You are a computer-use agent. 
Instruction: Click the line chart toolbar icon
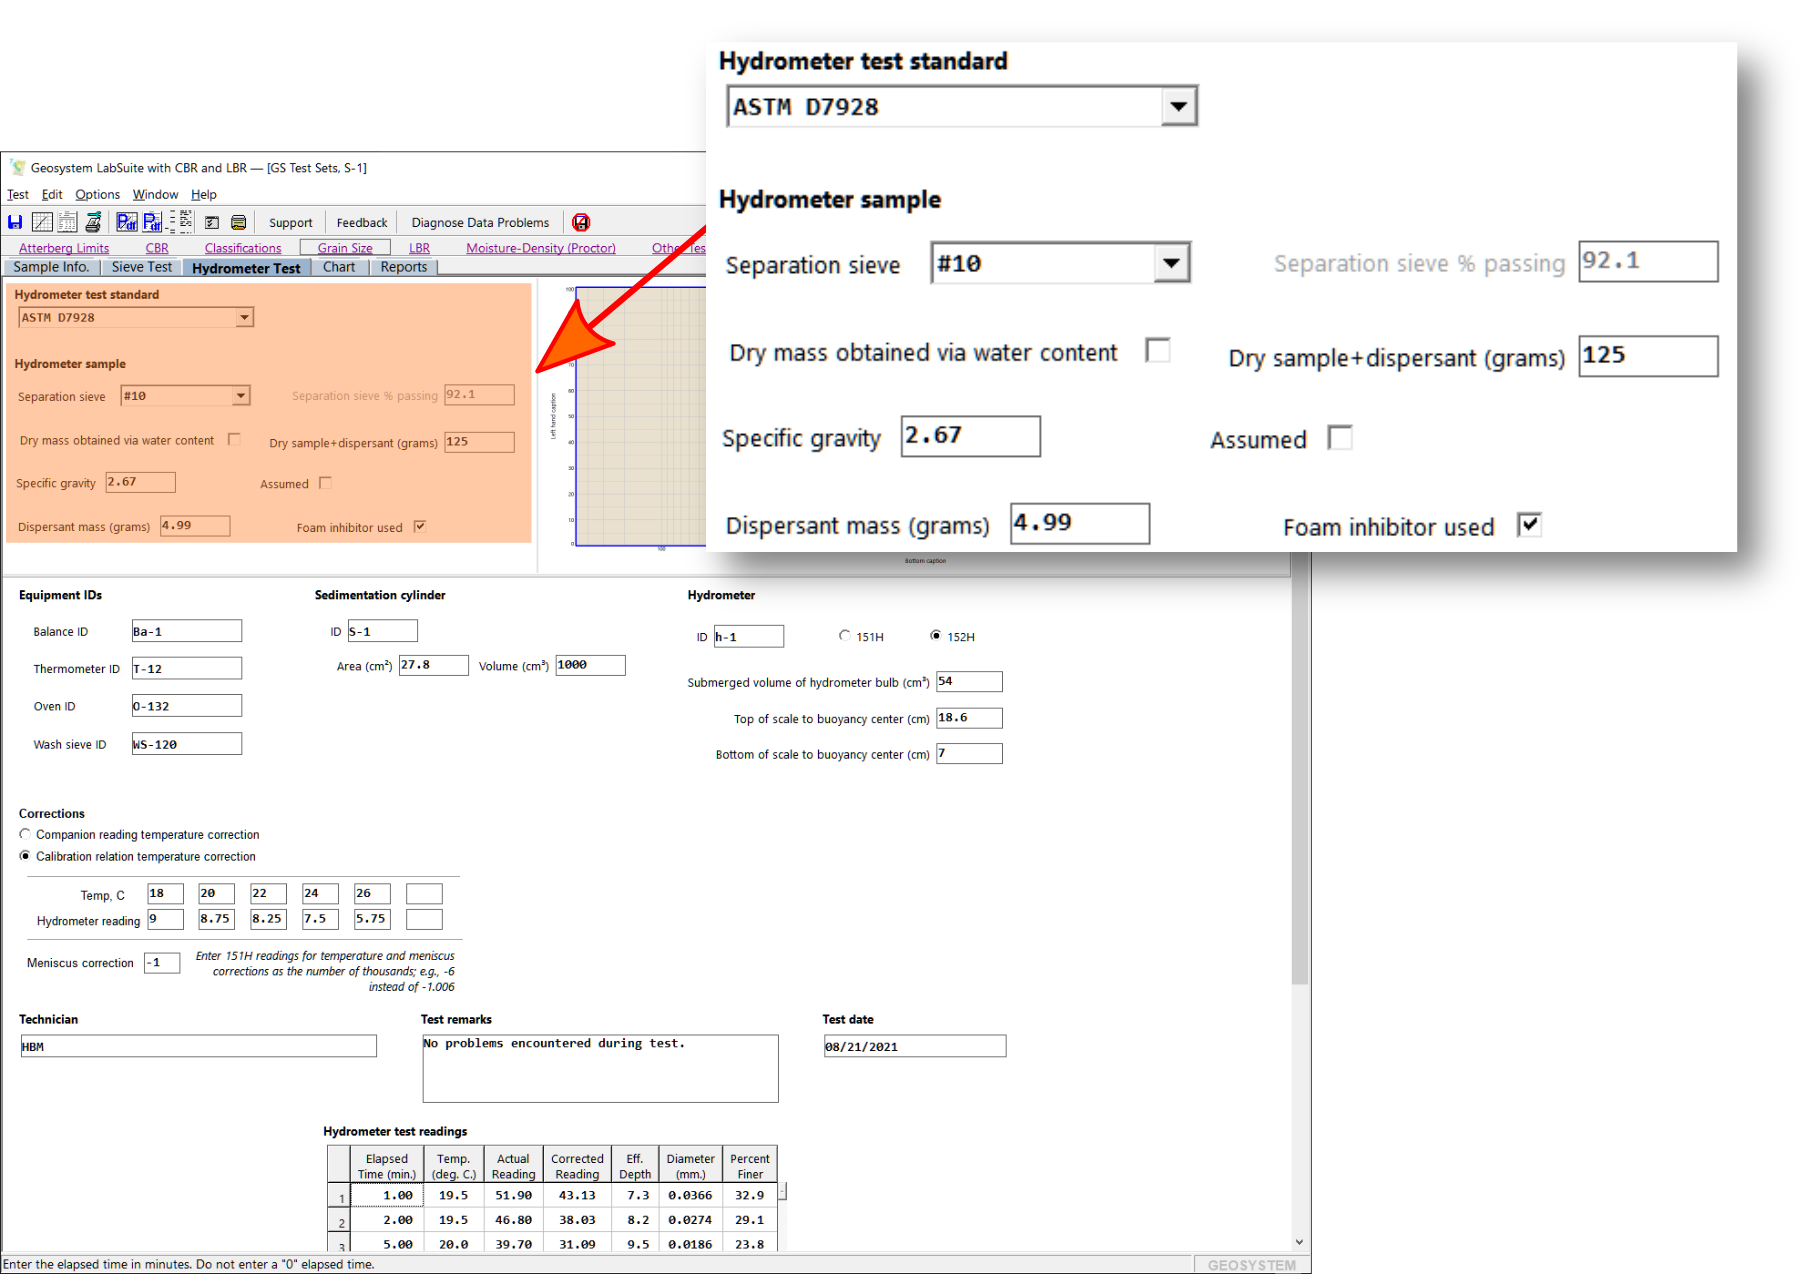coord(42,222)
